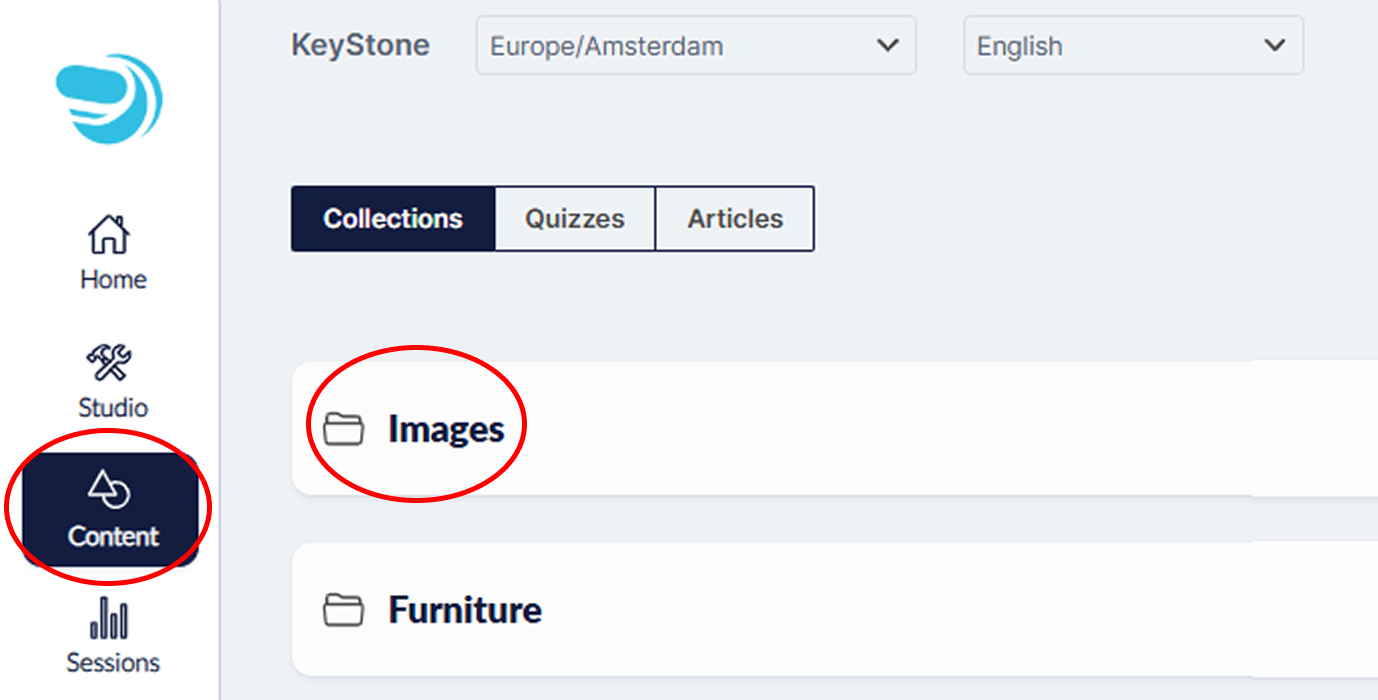The image size is (1378, 700).
Task: Click the Home house icon
Action: pyautogui.click(x=109, y=235)
